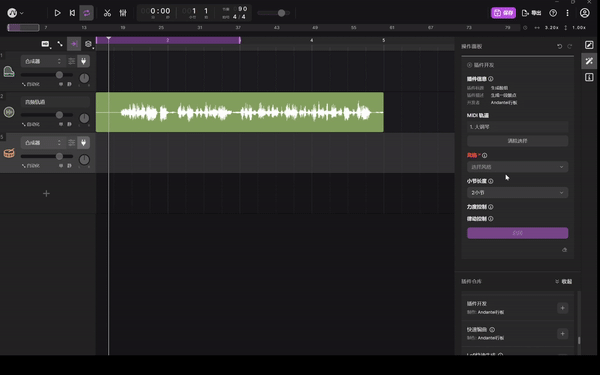Viewport: 600px width, 375px height.
Task: Click track 2 pan knob
Action: (84, 119)
